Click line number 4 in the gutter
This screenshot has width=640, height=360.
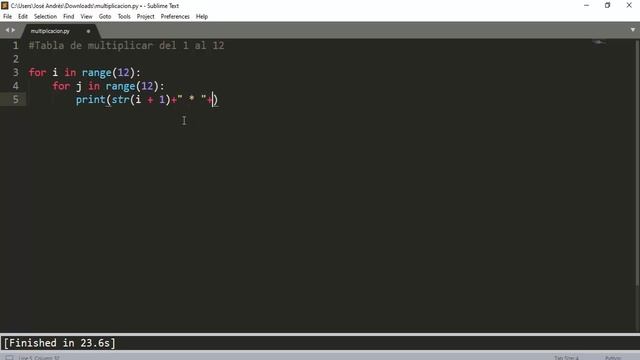tap(16, 86)
